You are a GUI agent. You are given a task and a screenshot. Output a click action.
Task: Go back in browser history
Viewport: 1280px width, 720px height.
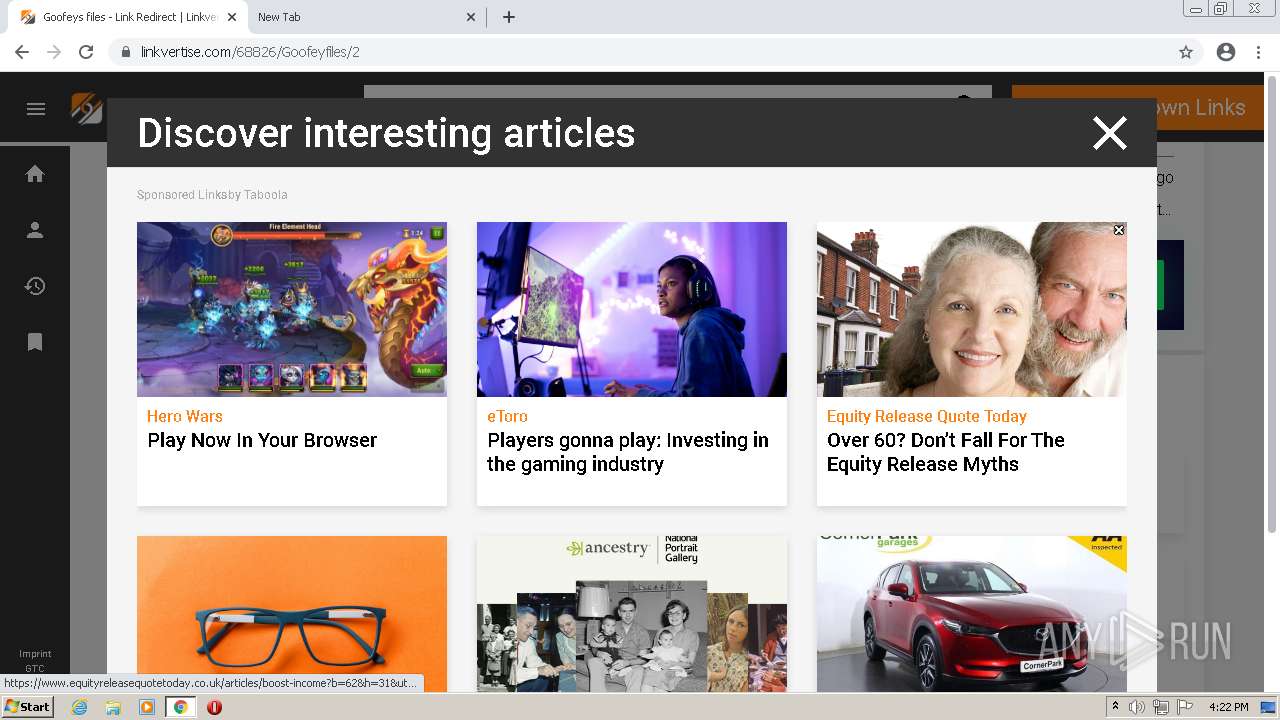click(22, 52)
